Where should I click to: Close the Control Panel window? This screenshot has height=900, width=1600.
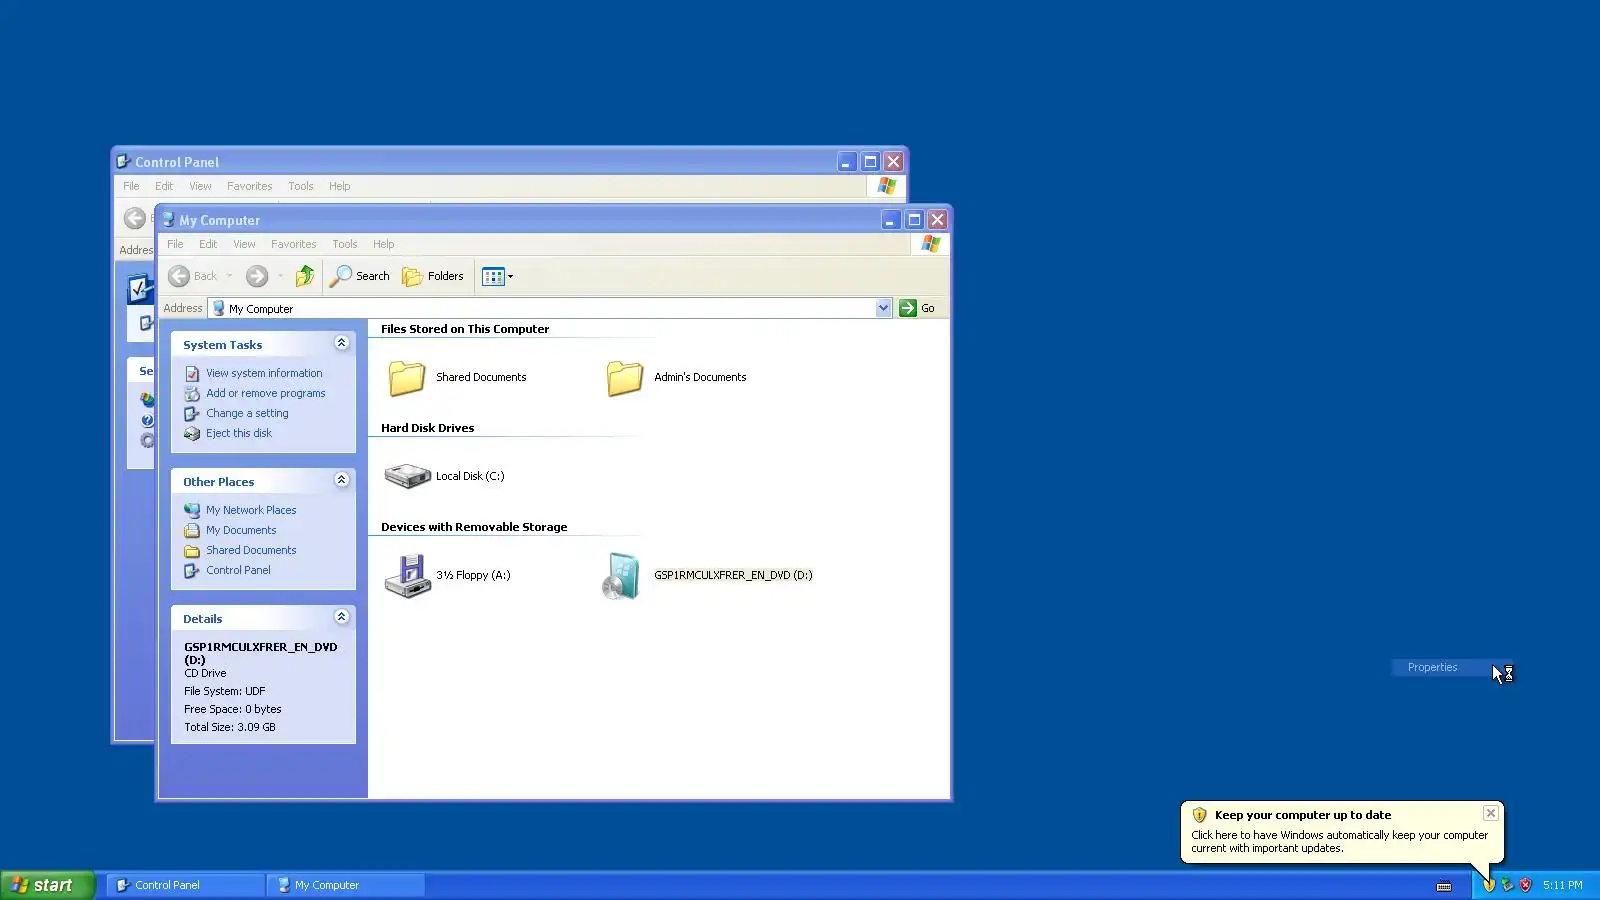893,162
